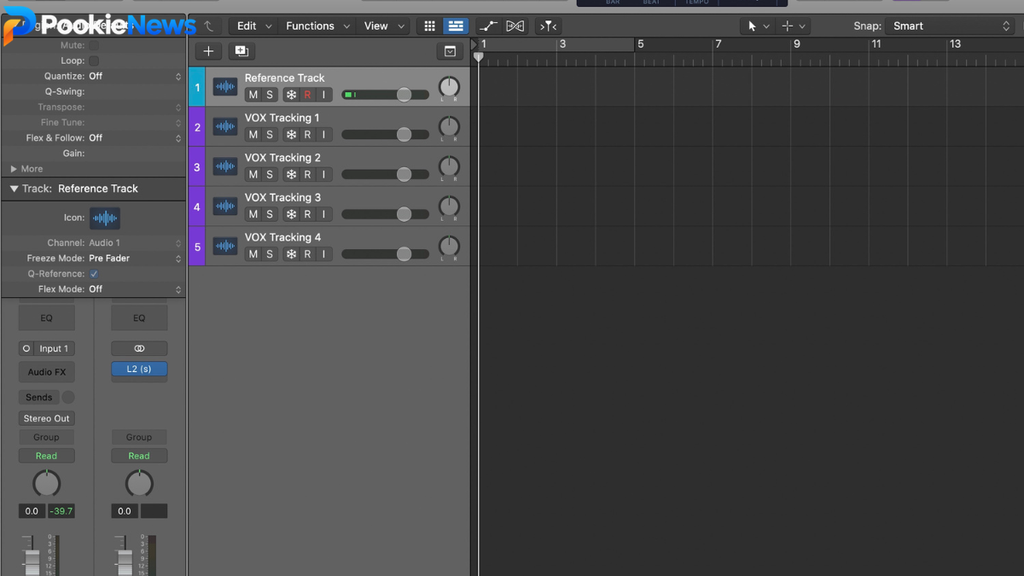The width and height of the screenshot is (1024, 576).
Task: Click the Stereo Out output button
Action: coord(46,418)
